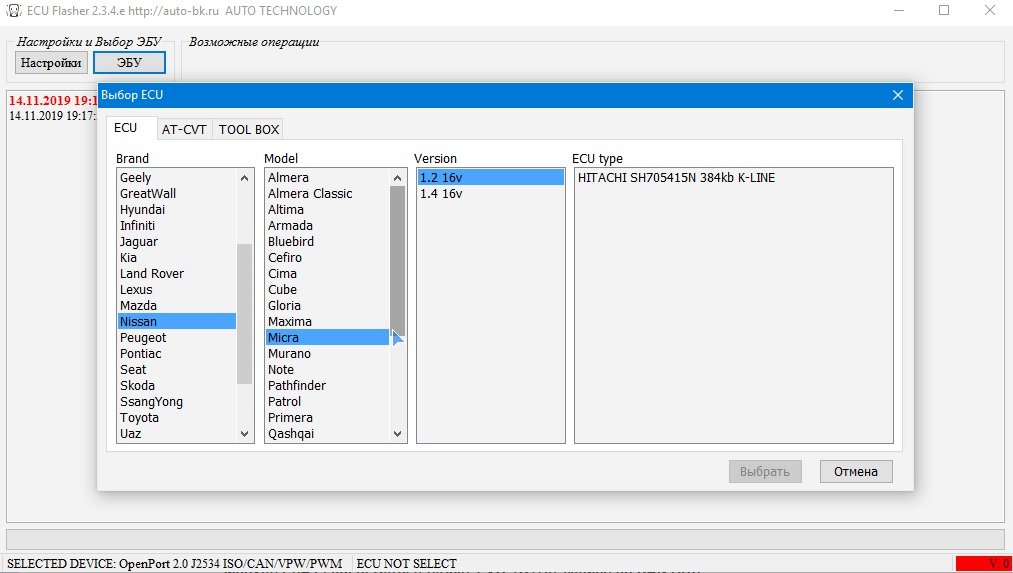Select GreatWall in the Brand list

176,194
